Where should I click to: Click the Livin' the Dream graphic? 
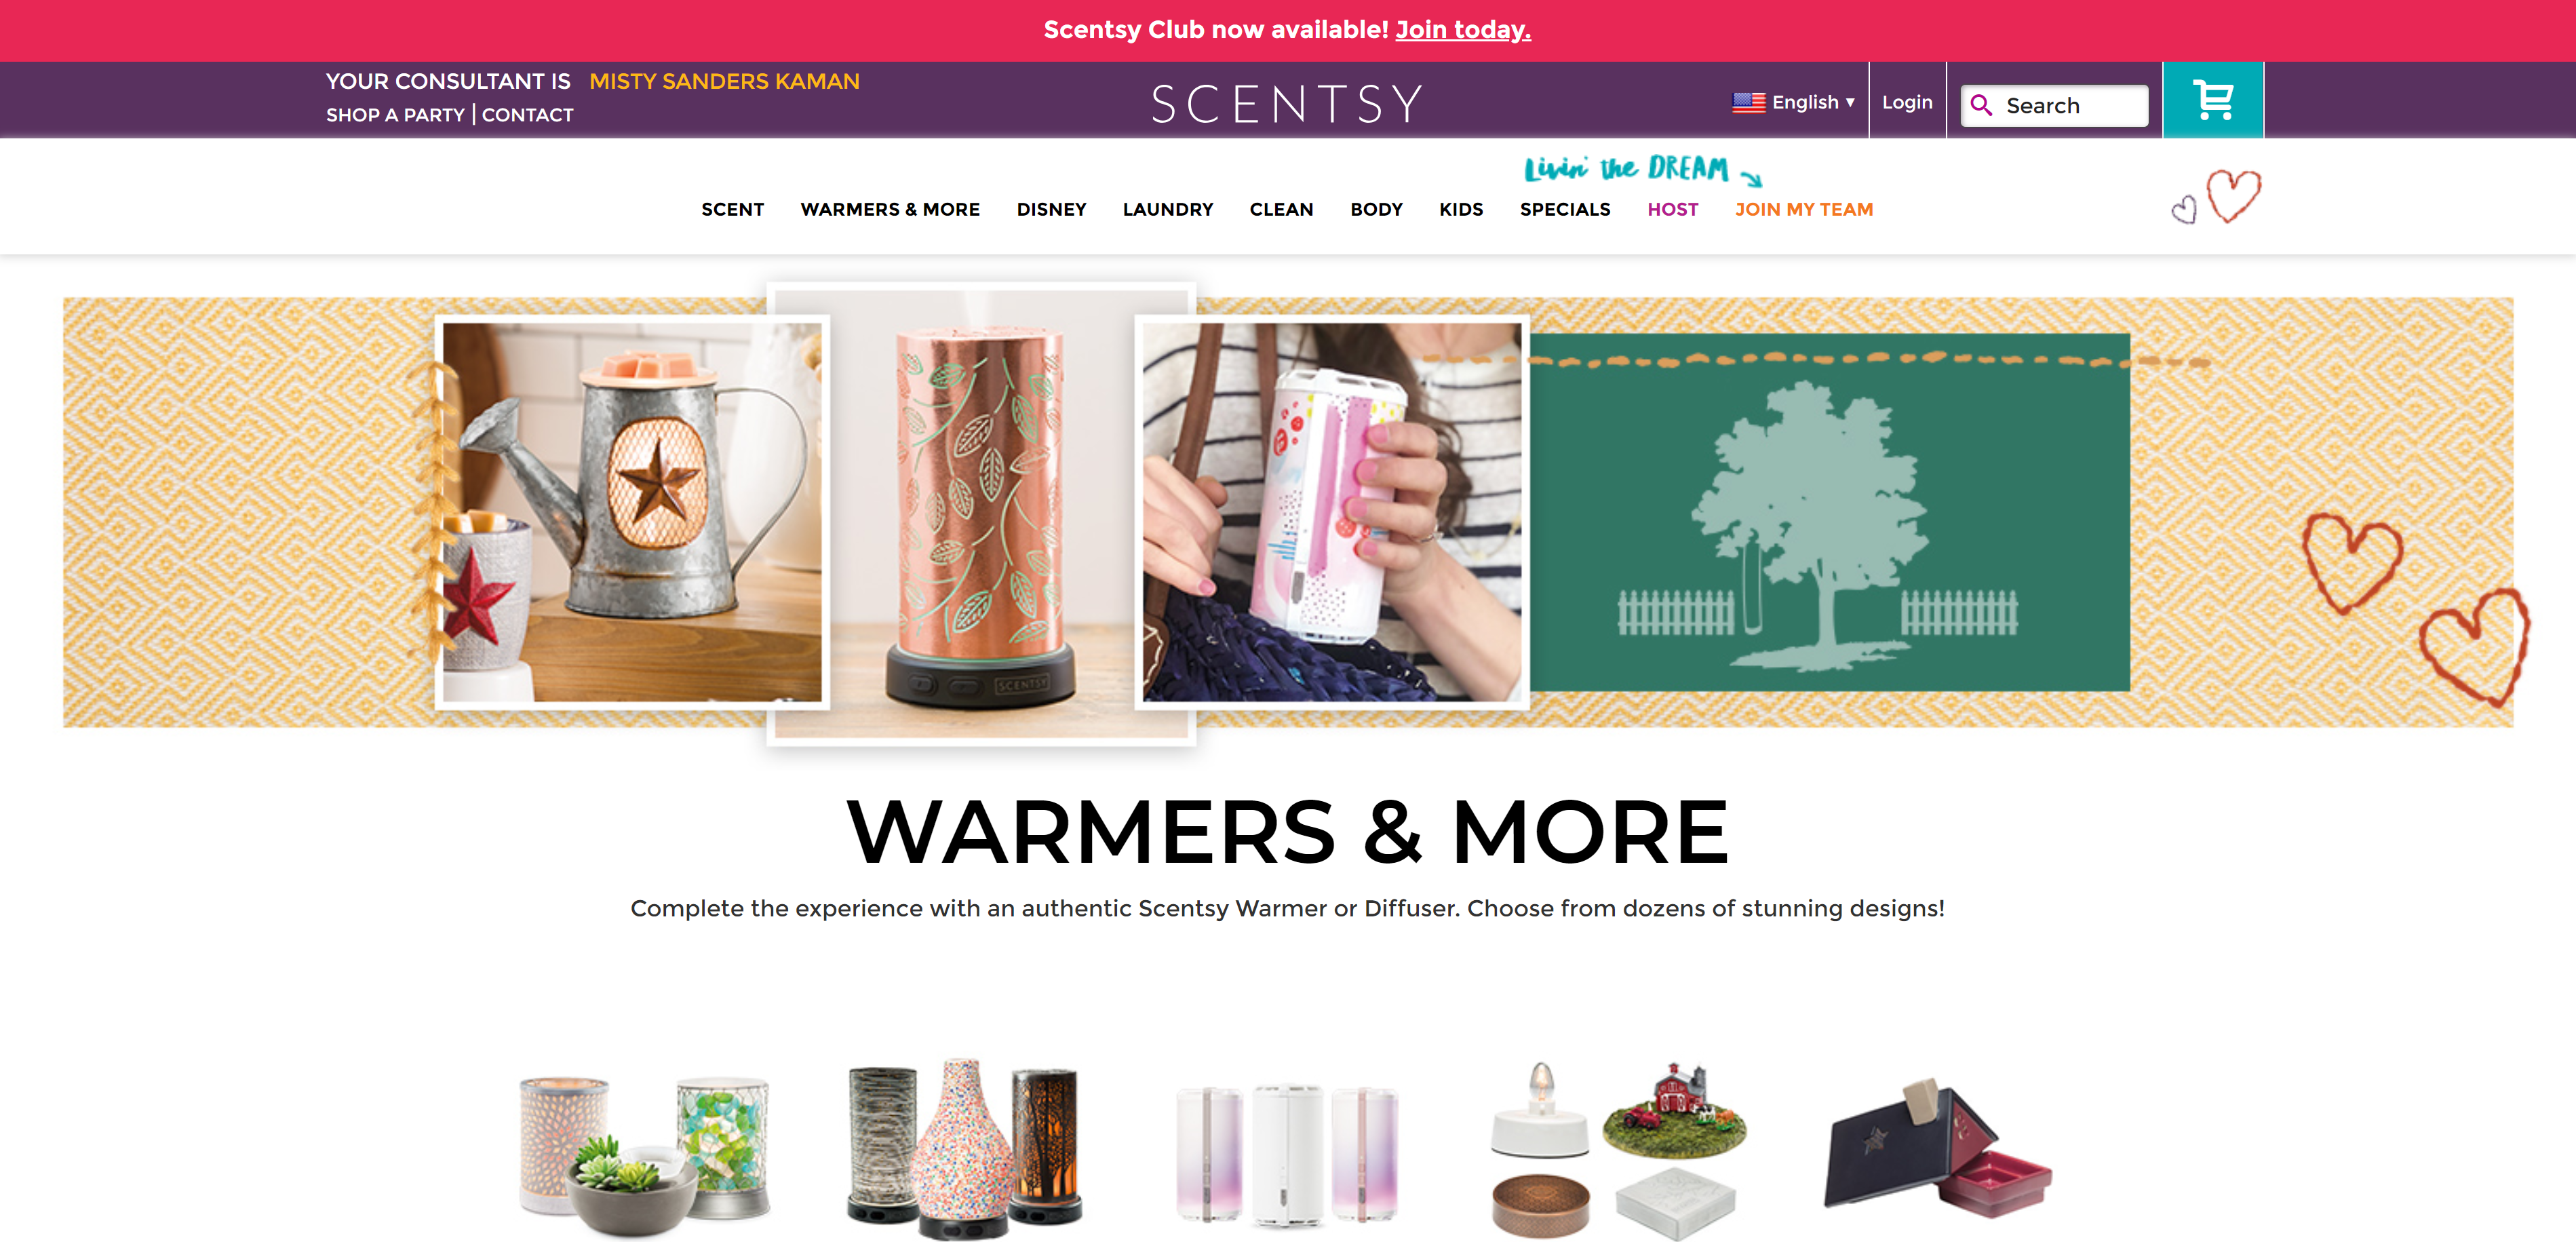coord(1642,169)
